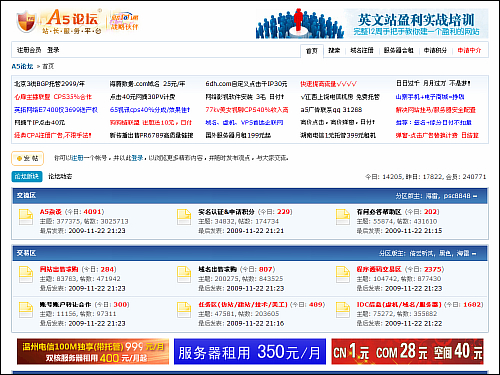Viewport: 500px width, 375px height.
Task: Collapse the 交易区 section with minus icon
Action: click(474, 254)
